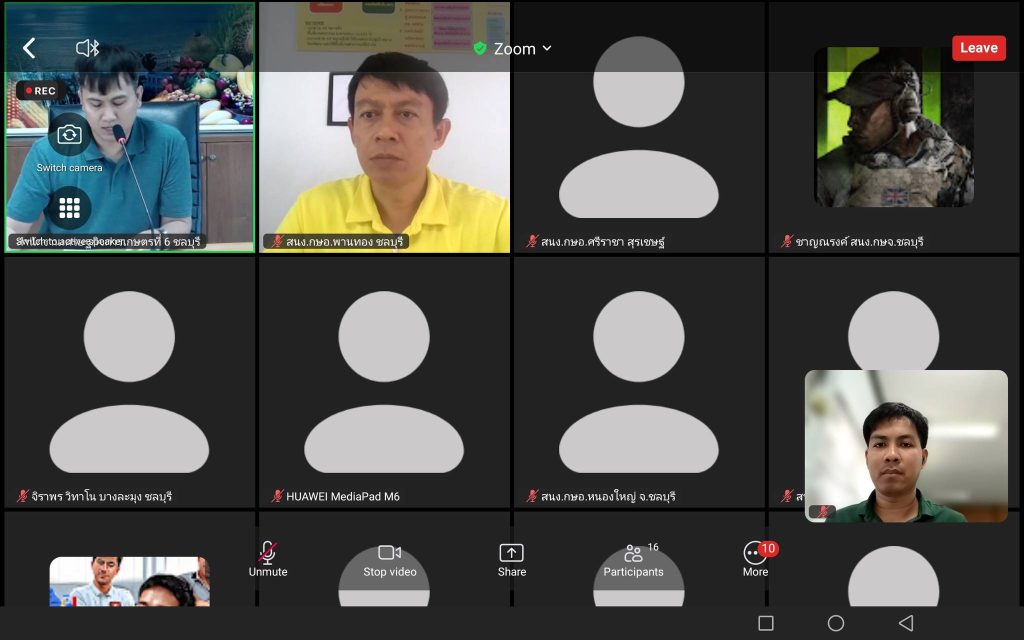
Task: Open the Participants list
Action: pos(633,559)
